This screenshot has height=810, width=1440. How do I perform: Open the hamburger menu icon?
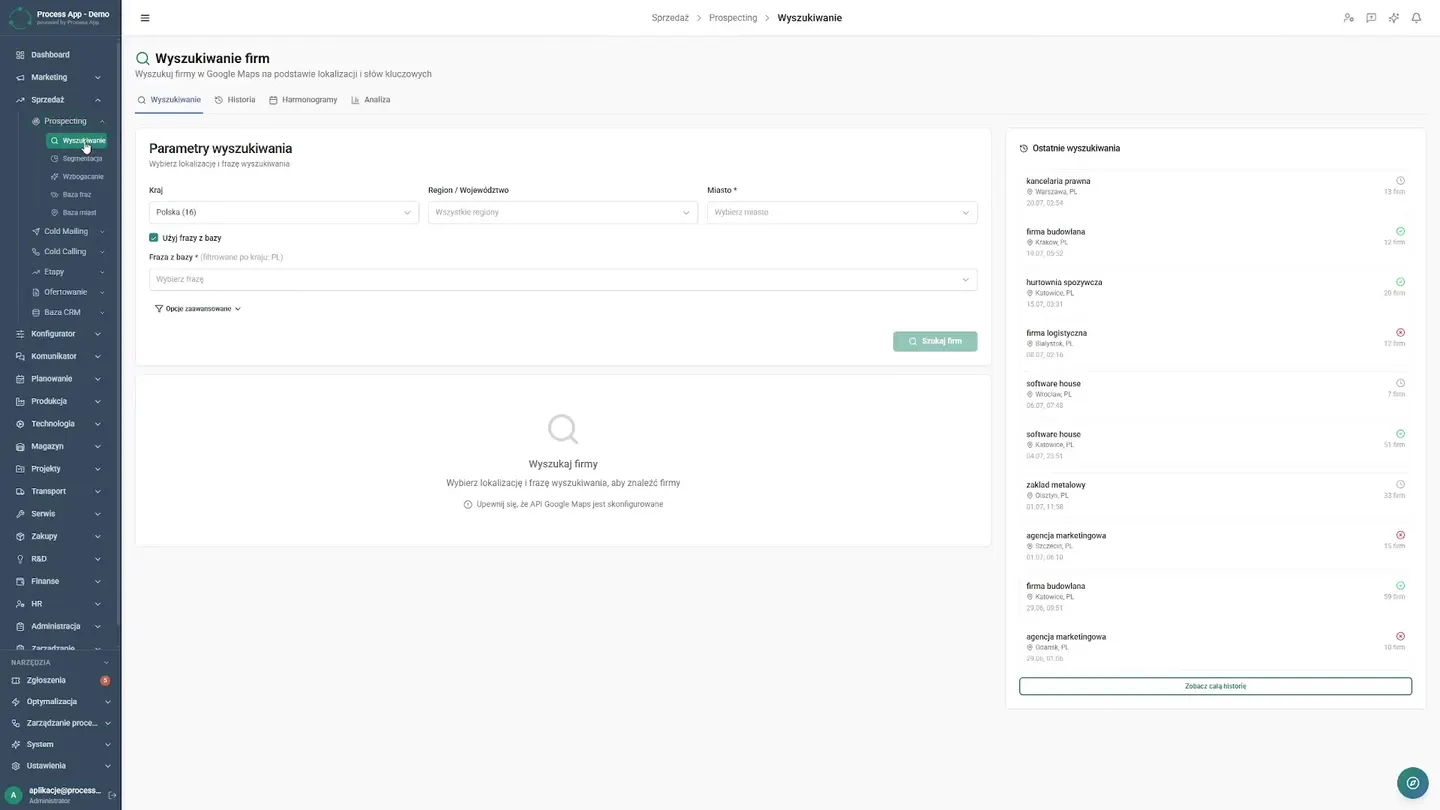pos(145,18)
